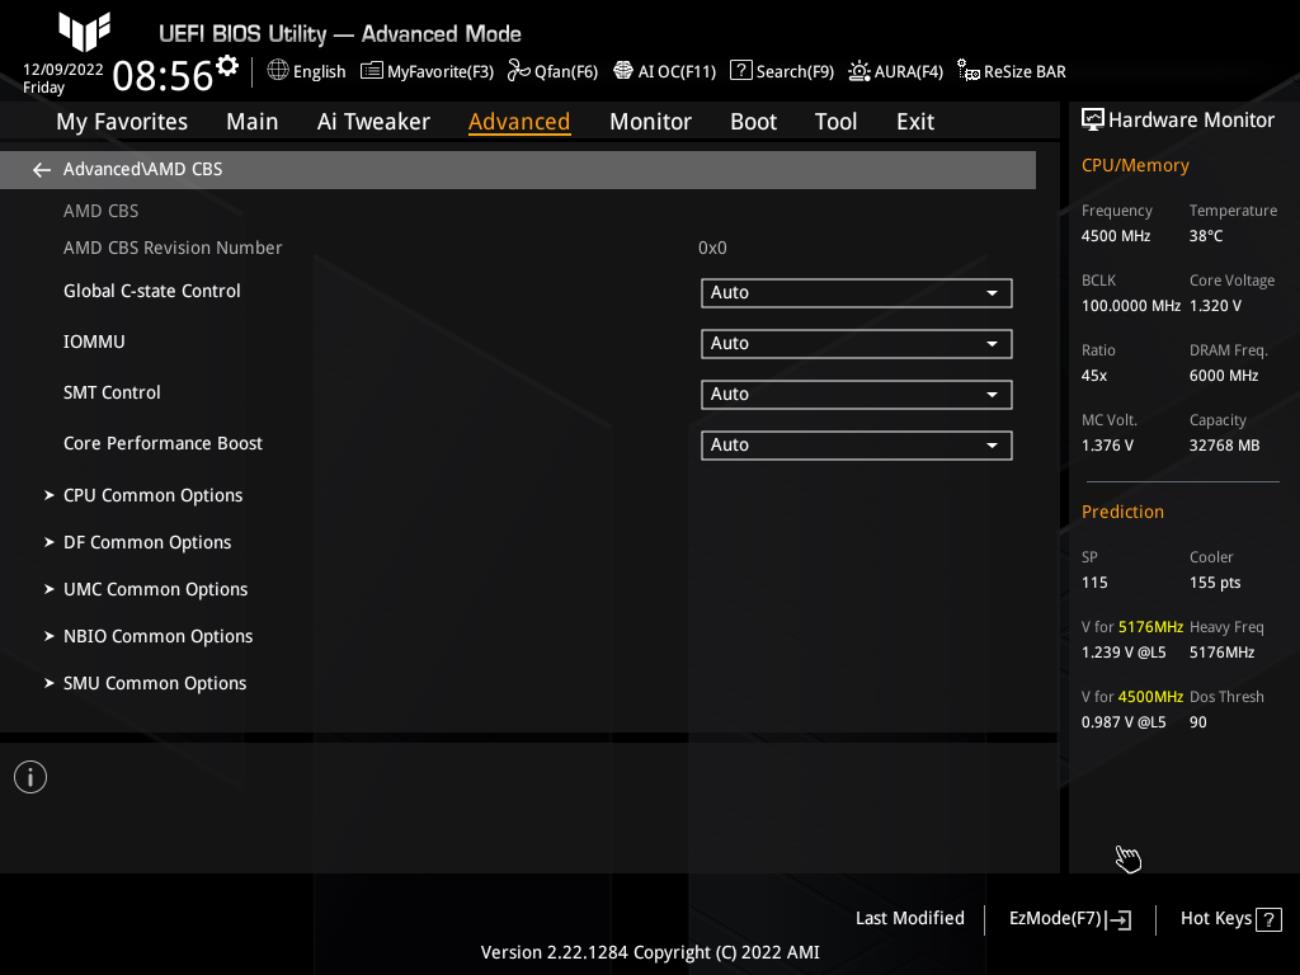Click the 0x0 revision value
This screenshot has width=1300, height=975.
712,248
